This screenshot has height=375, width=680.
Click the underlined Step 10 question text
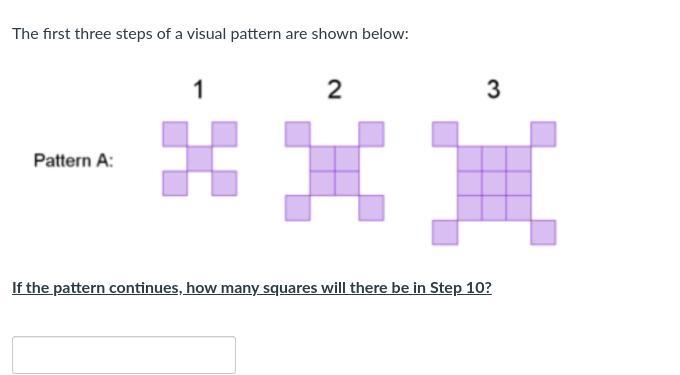[252, 288]
